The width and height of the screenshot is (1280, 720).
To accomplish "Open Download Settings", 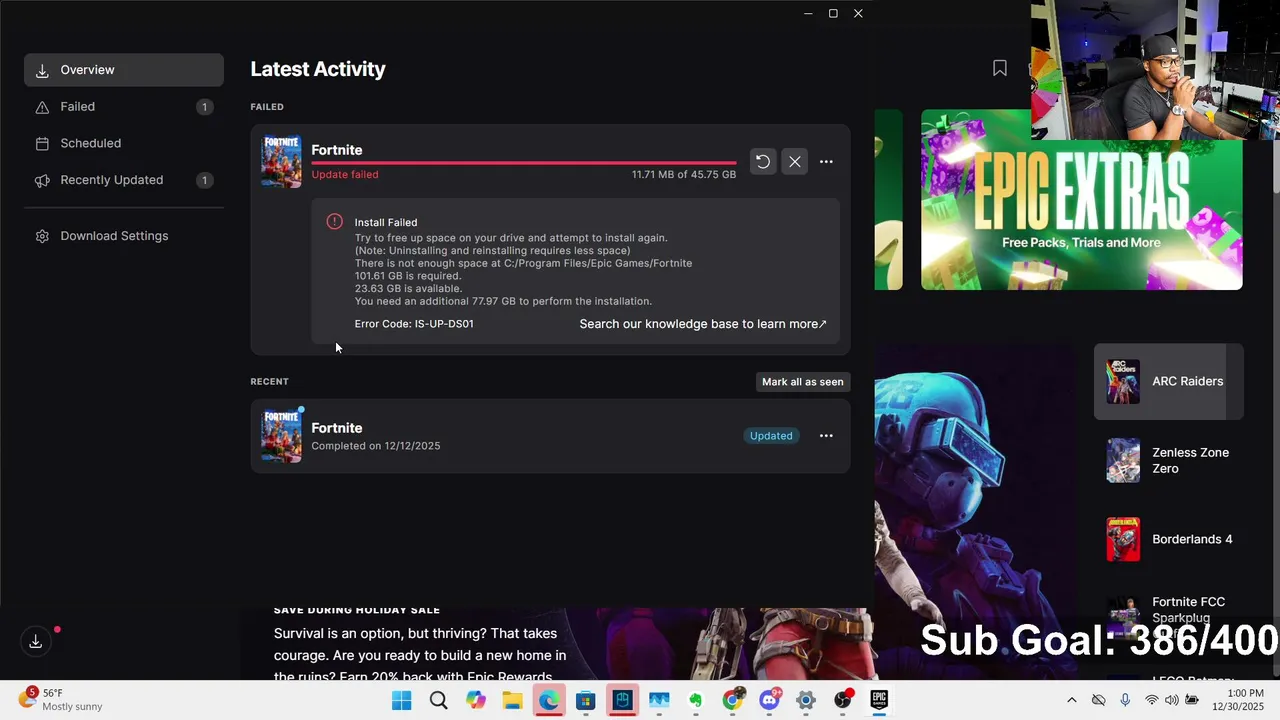I will (124, 236).
